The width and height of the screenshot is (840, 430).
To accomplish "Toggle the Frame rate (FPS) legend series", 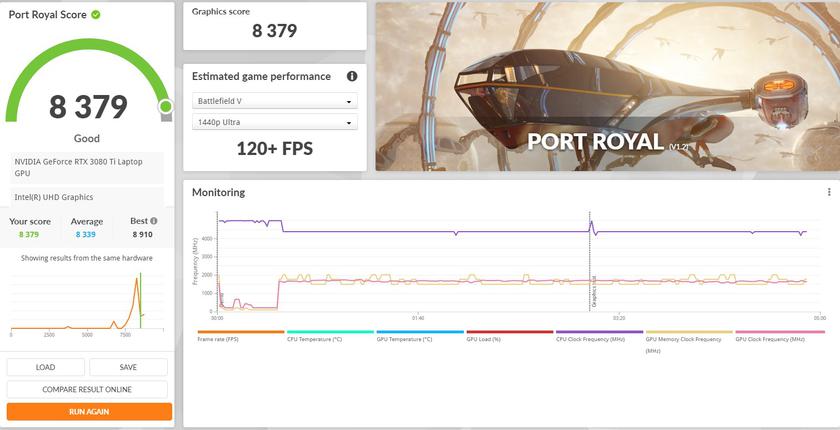I will pos(240,339).
